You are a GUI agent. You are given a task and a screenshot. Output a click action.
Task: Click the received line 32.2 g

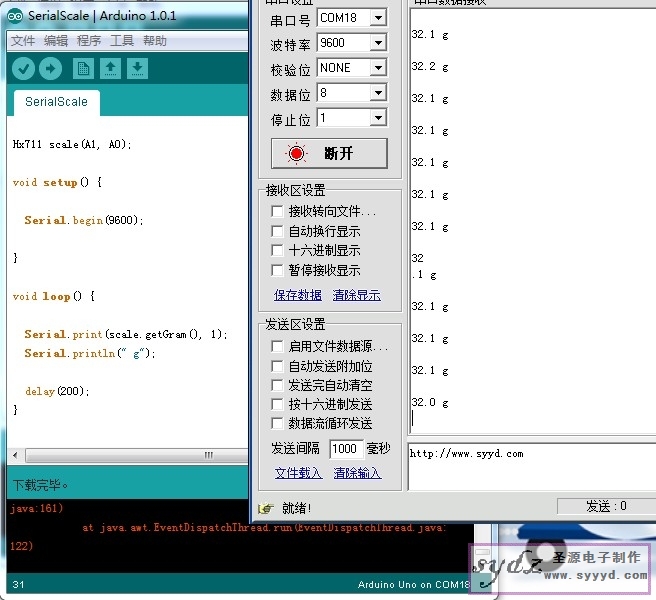tap(430, 67)
